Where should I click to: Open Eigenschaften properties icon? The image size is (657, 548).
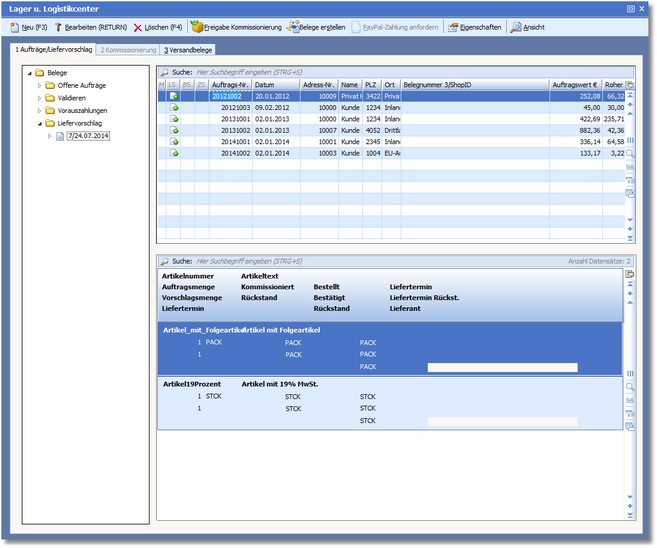point(452,27)
